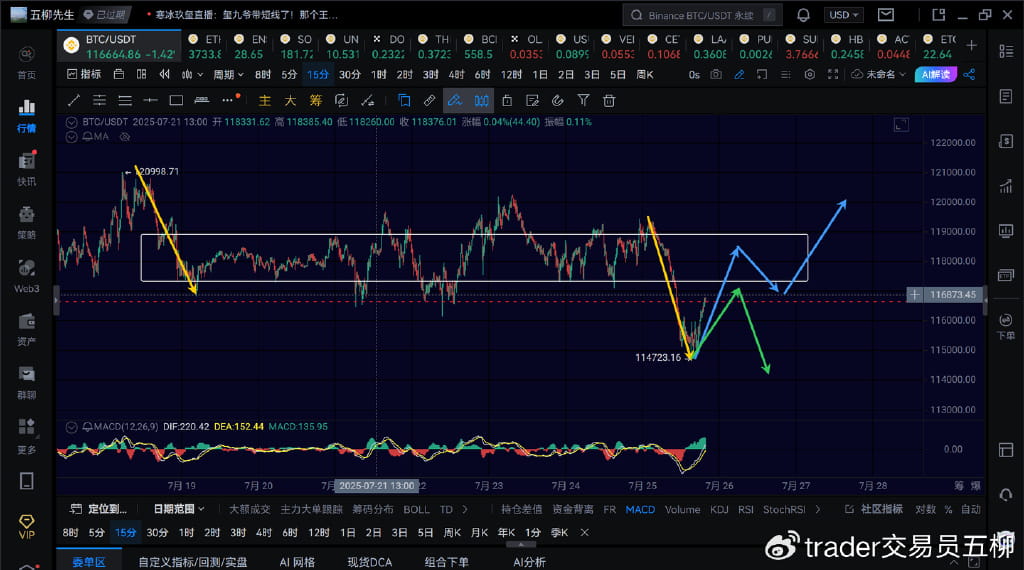Image resolution: width=1024 pixels, height=570 pixels.
Task: Enter fullscreen chart mode icon
Action: tap(833, 74)
